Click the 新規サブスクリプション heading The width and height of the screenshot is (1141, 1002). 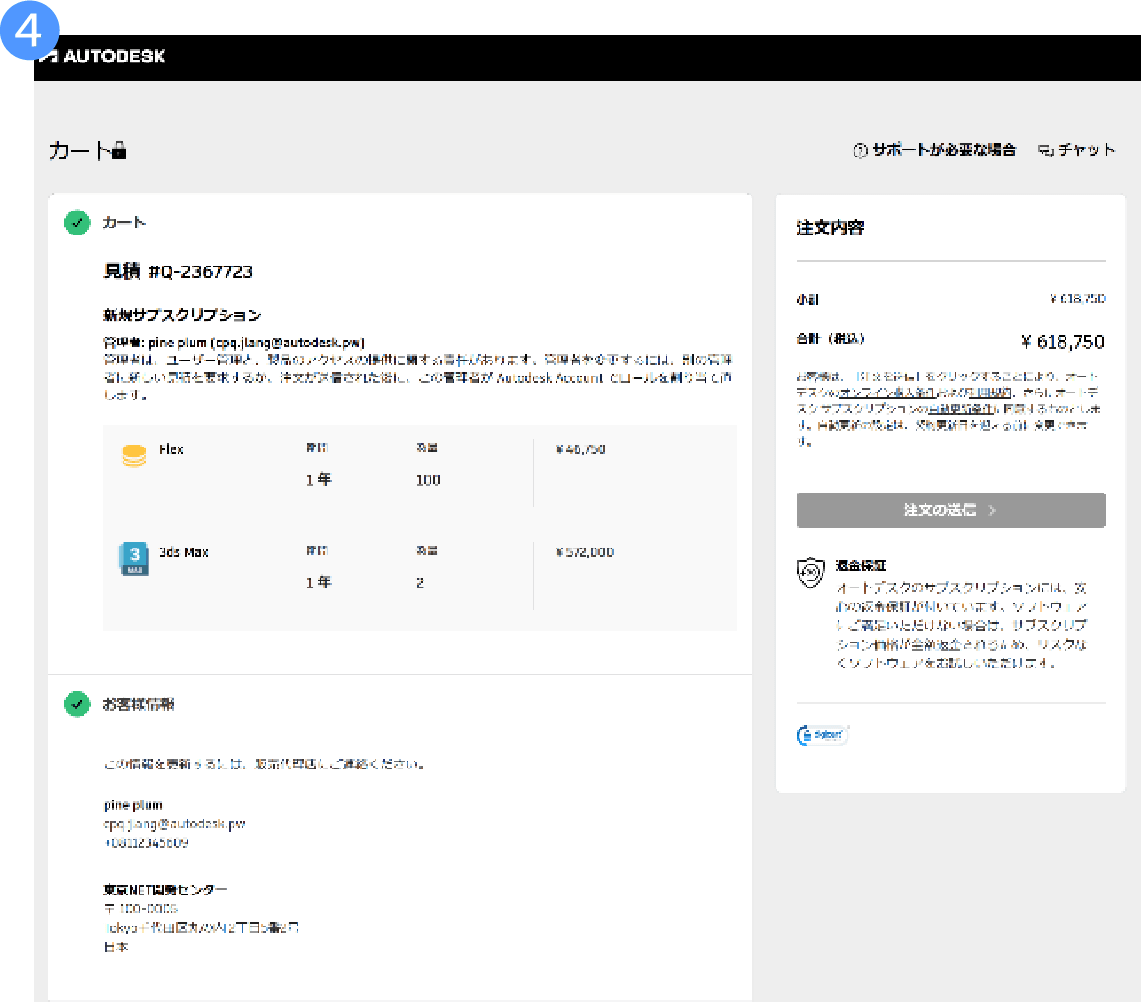(182, 314)
